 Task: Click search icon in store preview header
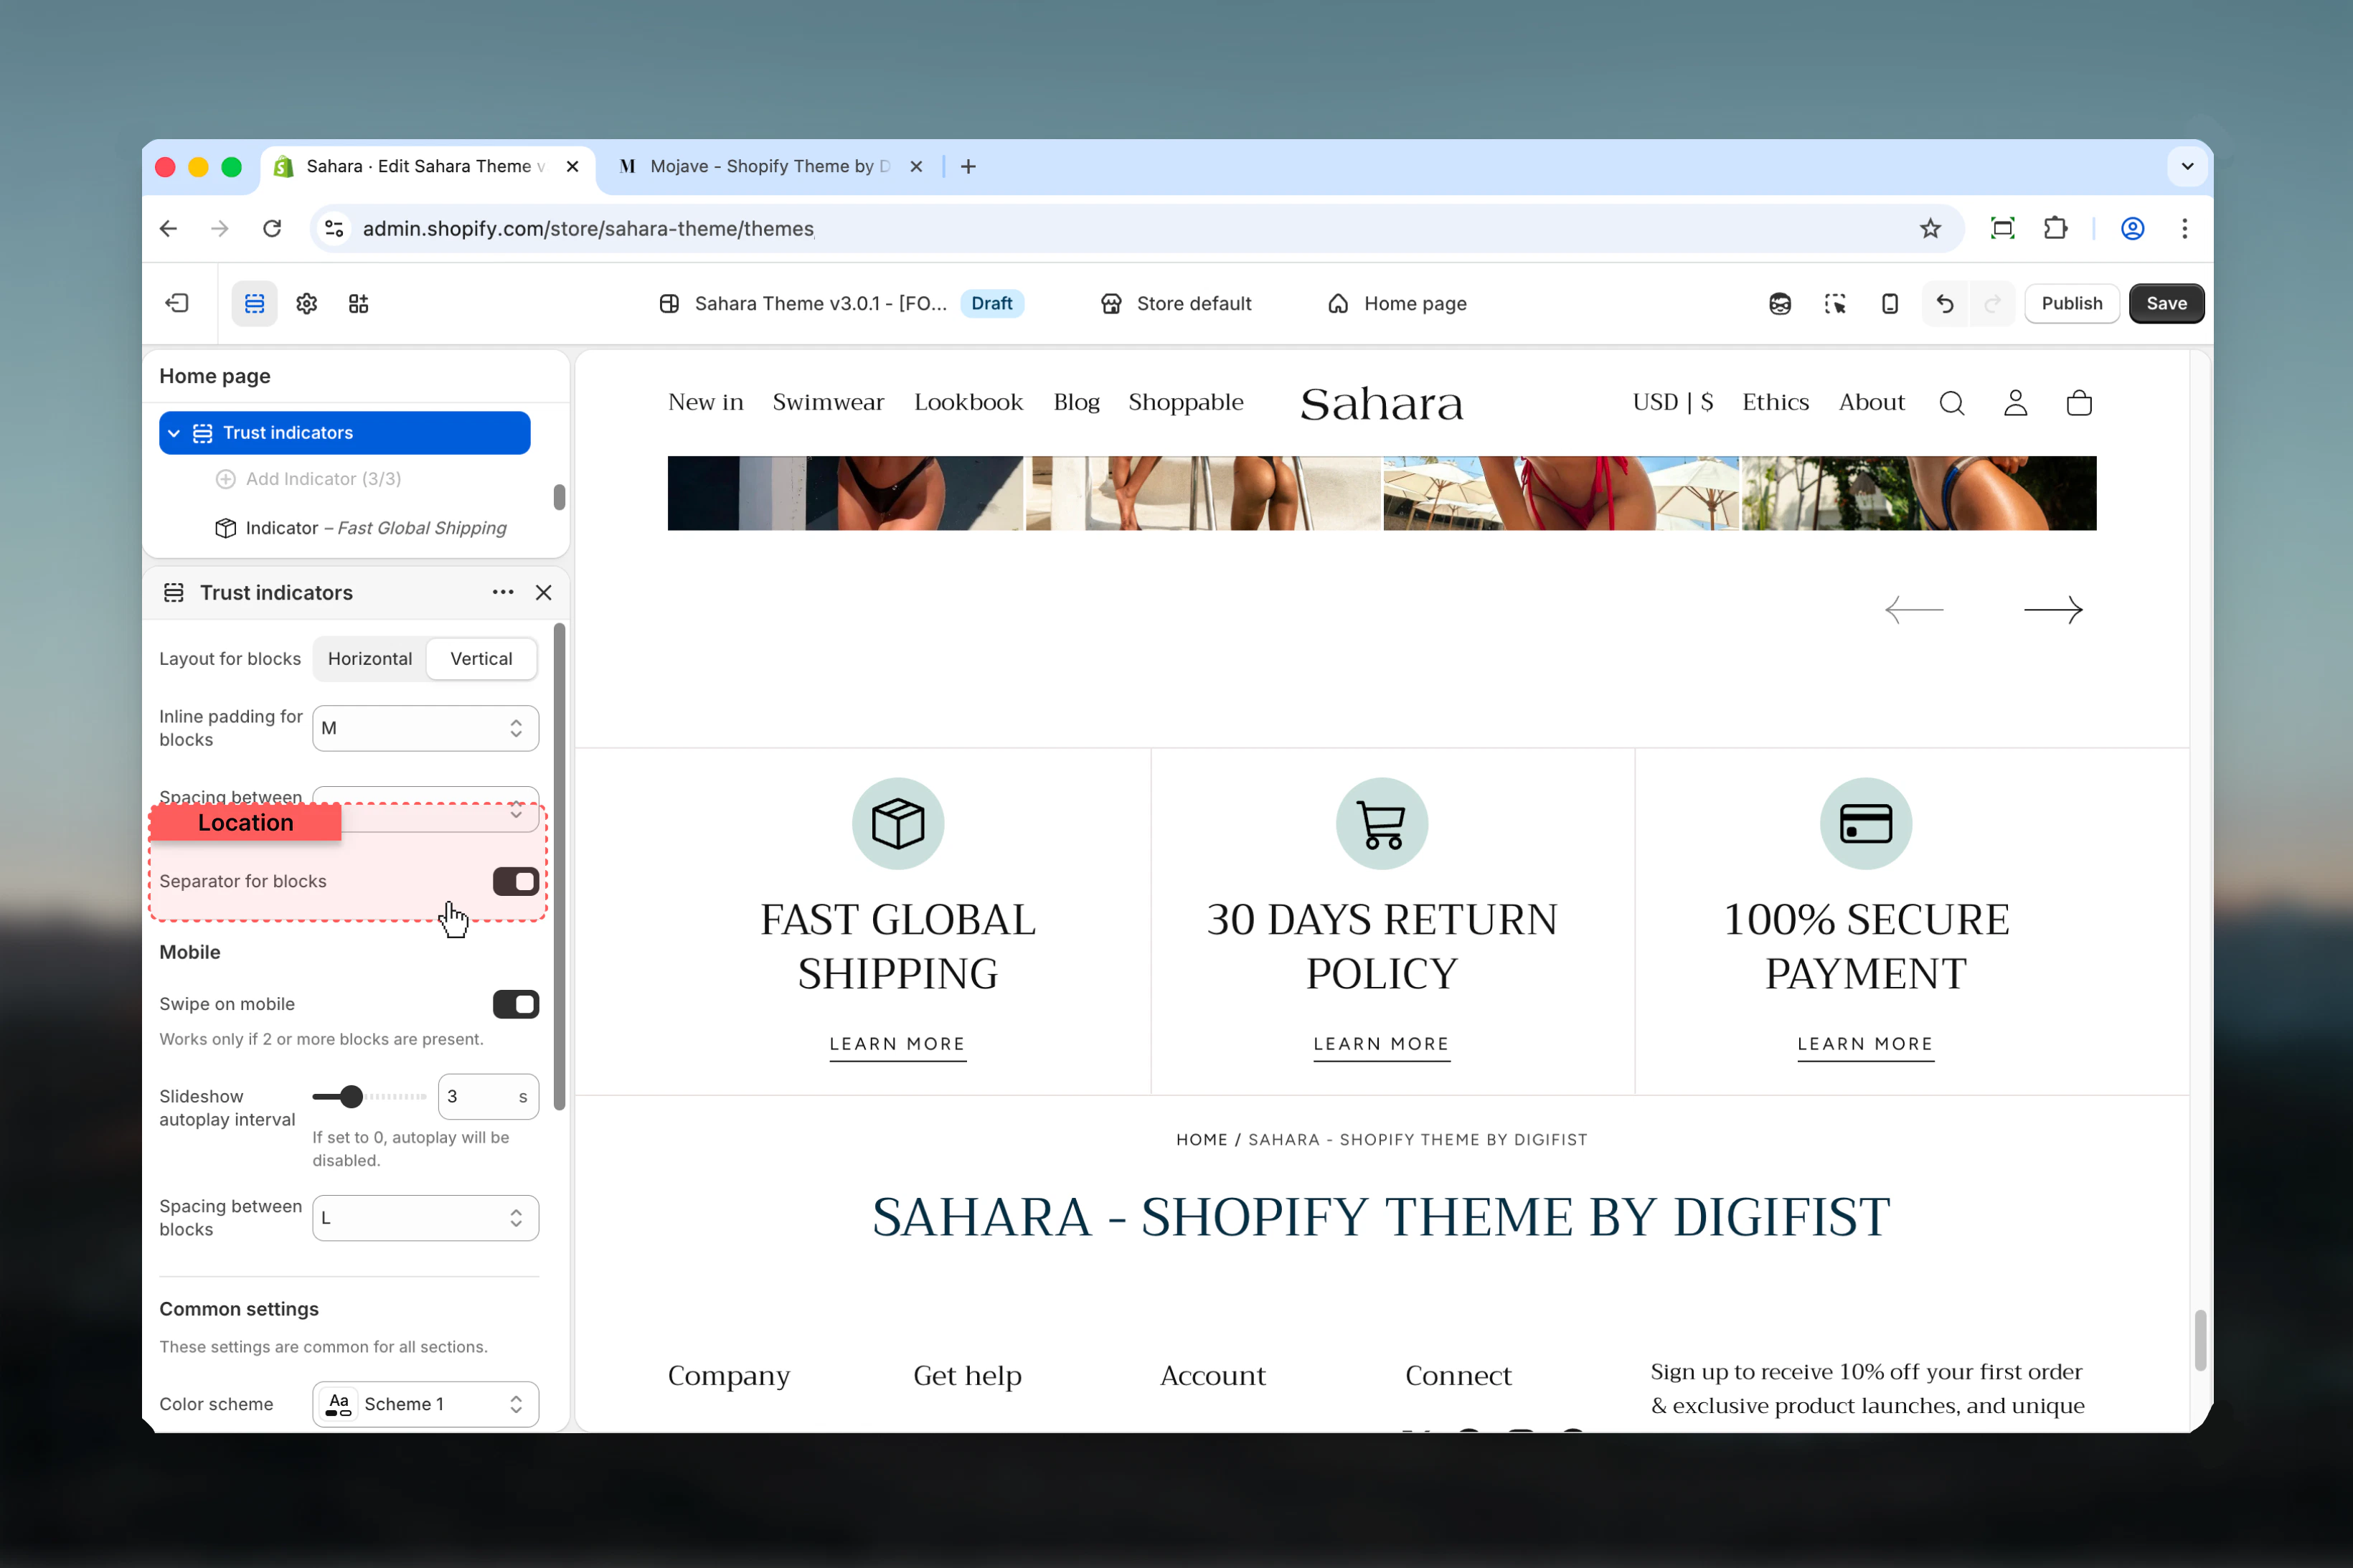tap(1952, 403)
